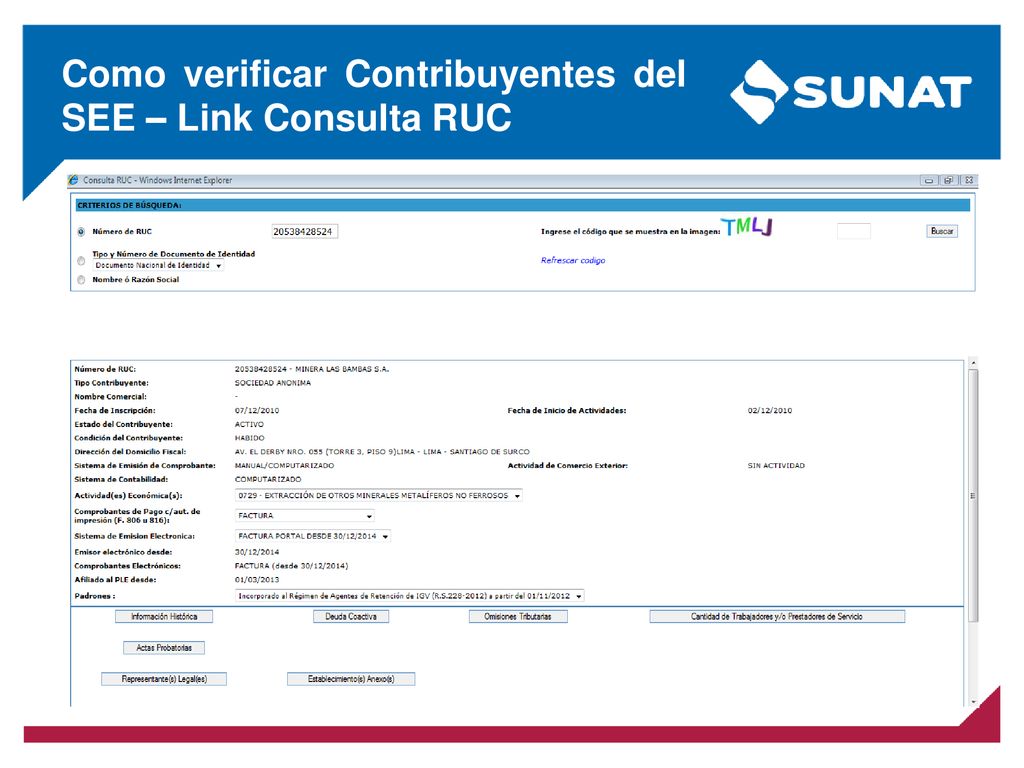This screenshot has width=1024, height=768.
Task: Click the scrollbar down arrow
Action: [973, 702]
